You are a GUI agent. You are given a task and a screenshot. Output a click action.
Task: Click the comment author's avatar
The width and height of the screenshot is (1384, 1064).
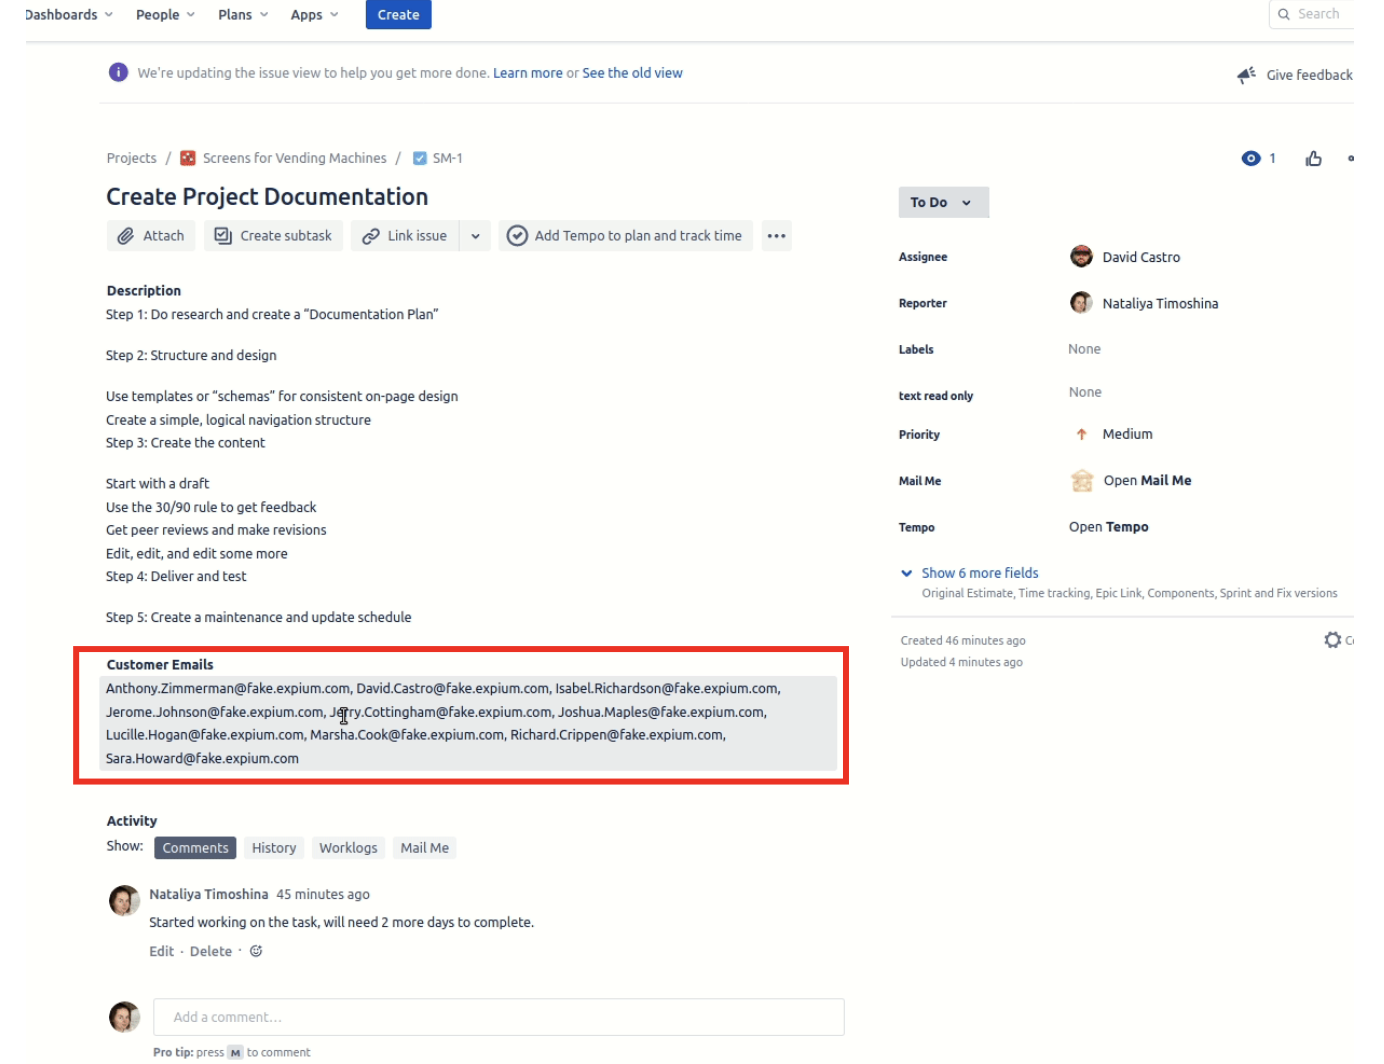coord(124,900)
